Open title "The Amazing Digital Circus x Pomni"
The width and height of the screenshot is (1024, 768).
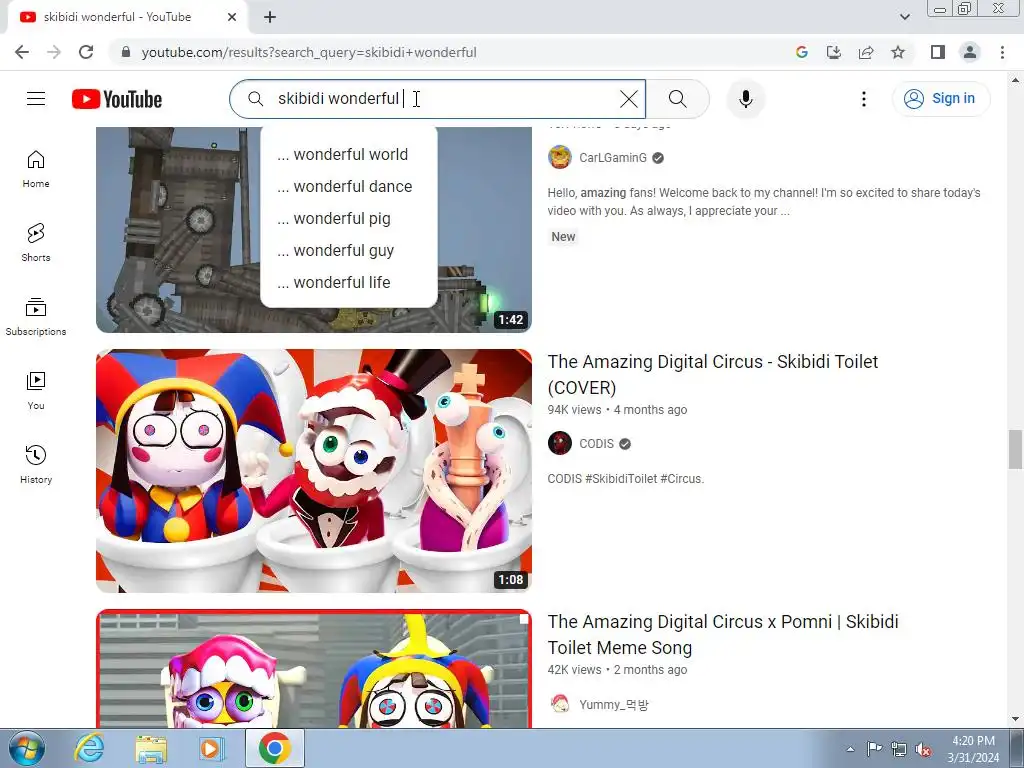click(x=723, y=634)
